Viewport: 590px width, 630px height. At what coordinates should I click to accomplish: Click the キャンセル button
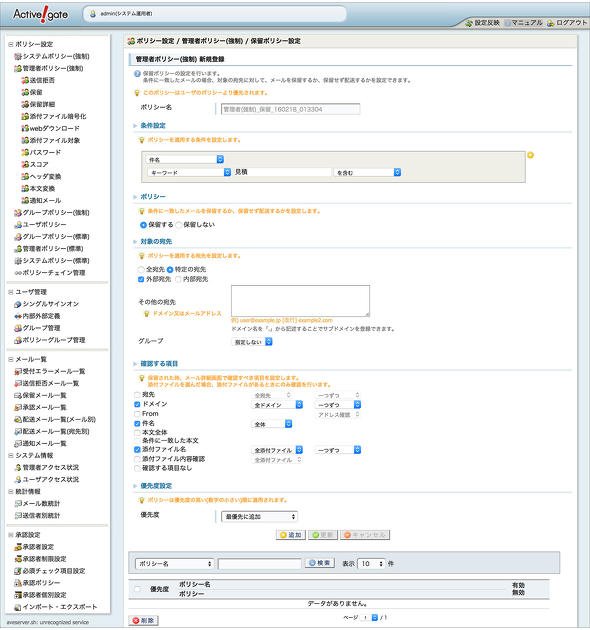pos(365,535)
